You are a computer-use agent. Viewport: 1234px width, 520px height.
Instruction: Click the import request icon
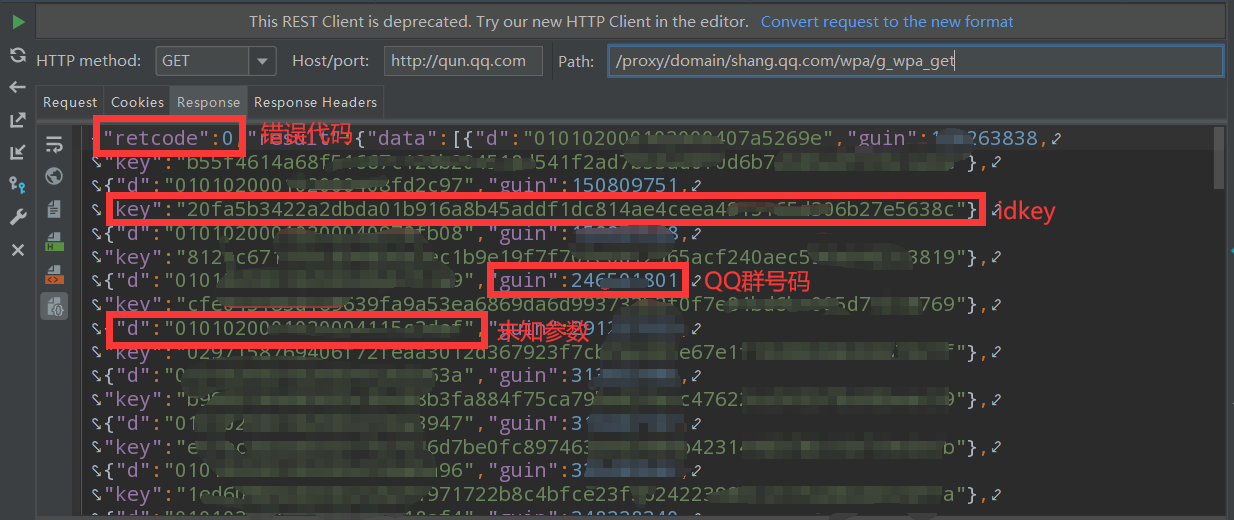18,152
